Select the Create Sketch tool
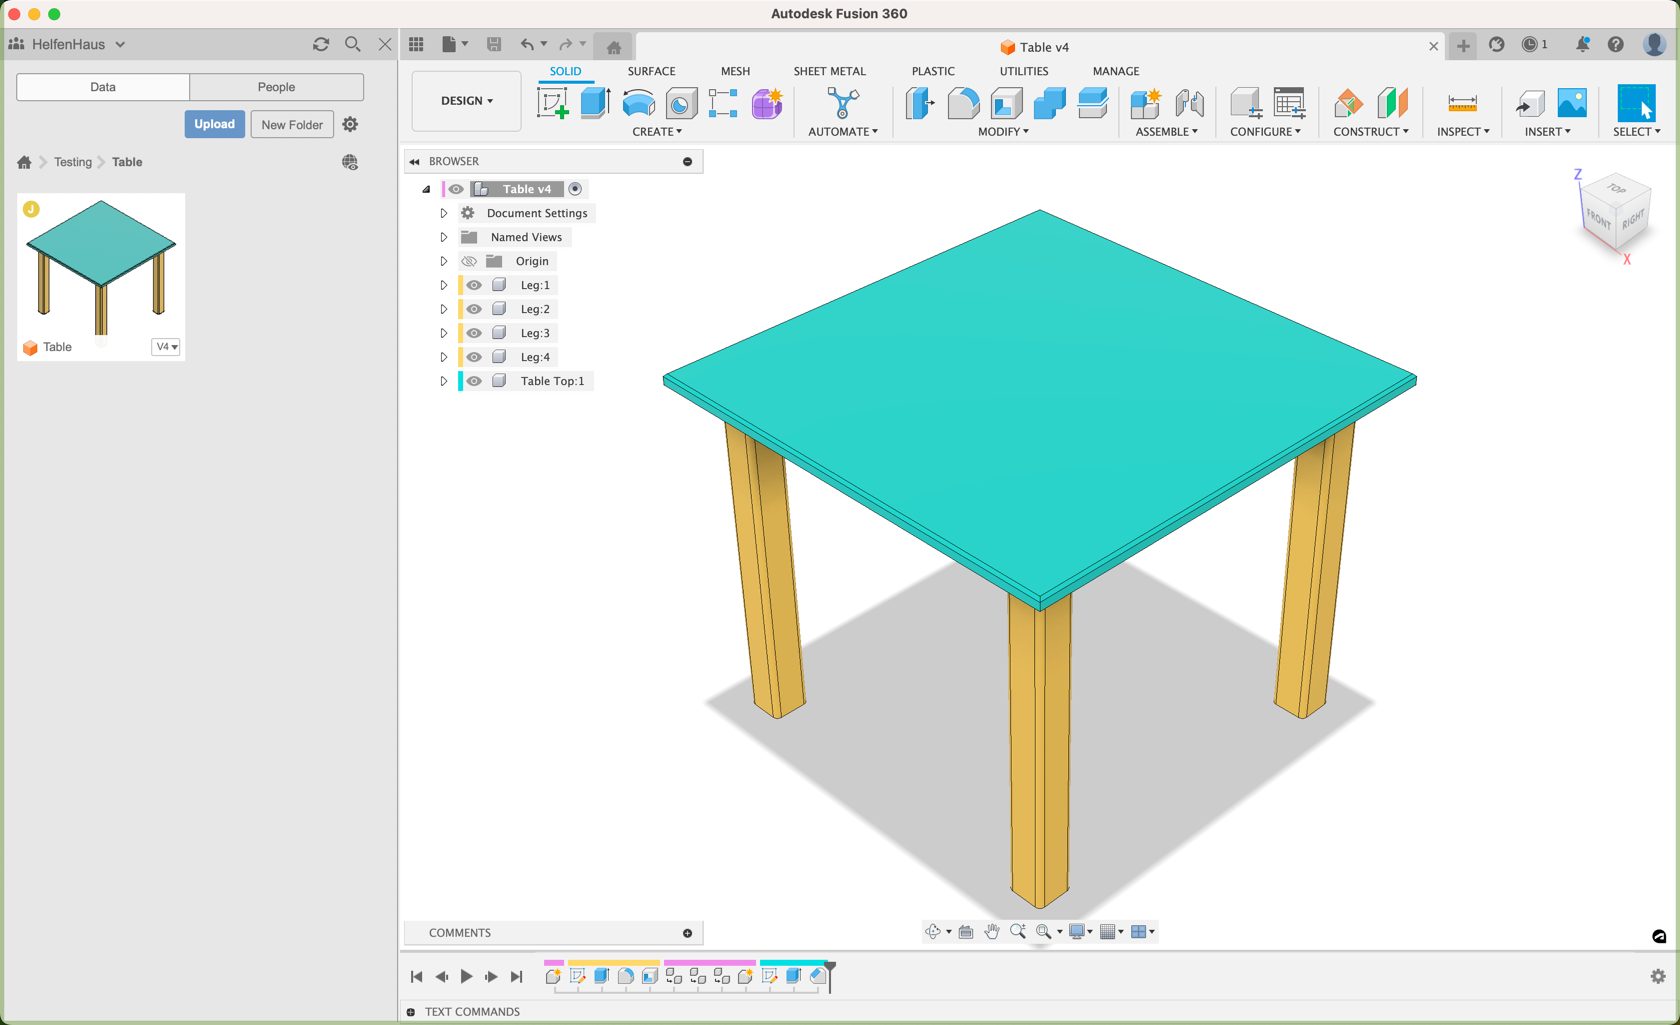1680x1025 pixels. (552, 103)
